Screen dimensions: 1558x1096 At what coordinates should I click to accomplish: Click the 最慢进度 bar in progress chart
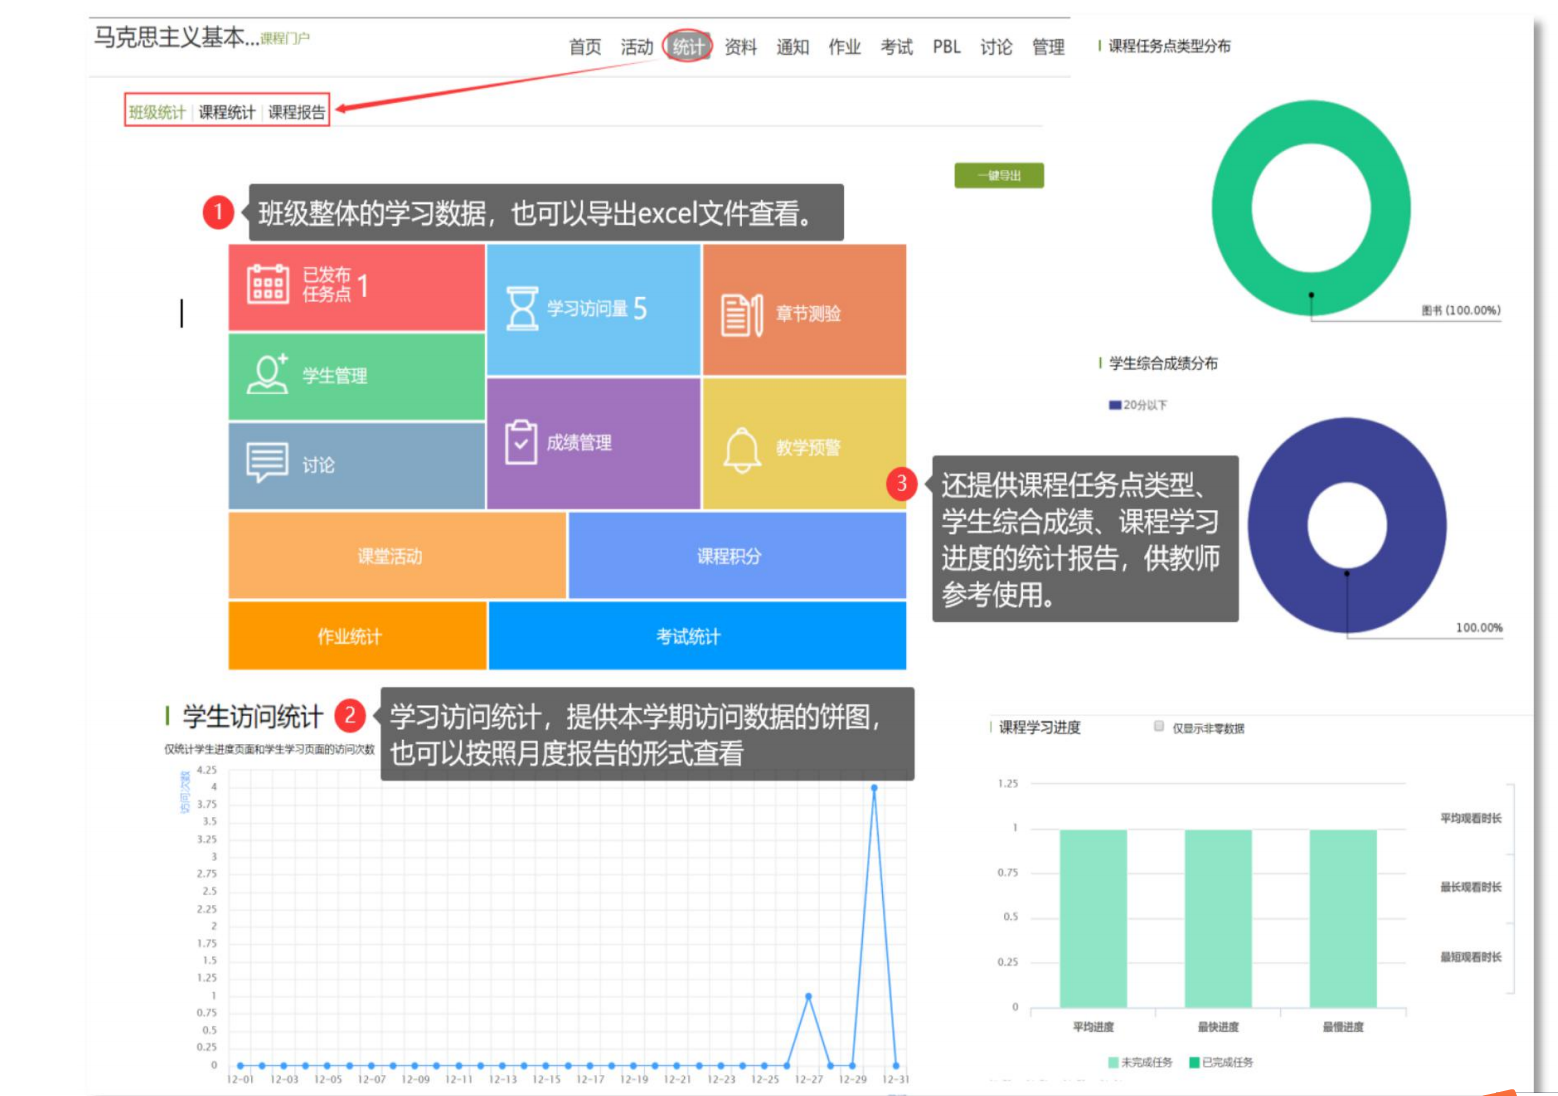pyautogui.click(x=1343, y=918)
